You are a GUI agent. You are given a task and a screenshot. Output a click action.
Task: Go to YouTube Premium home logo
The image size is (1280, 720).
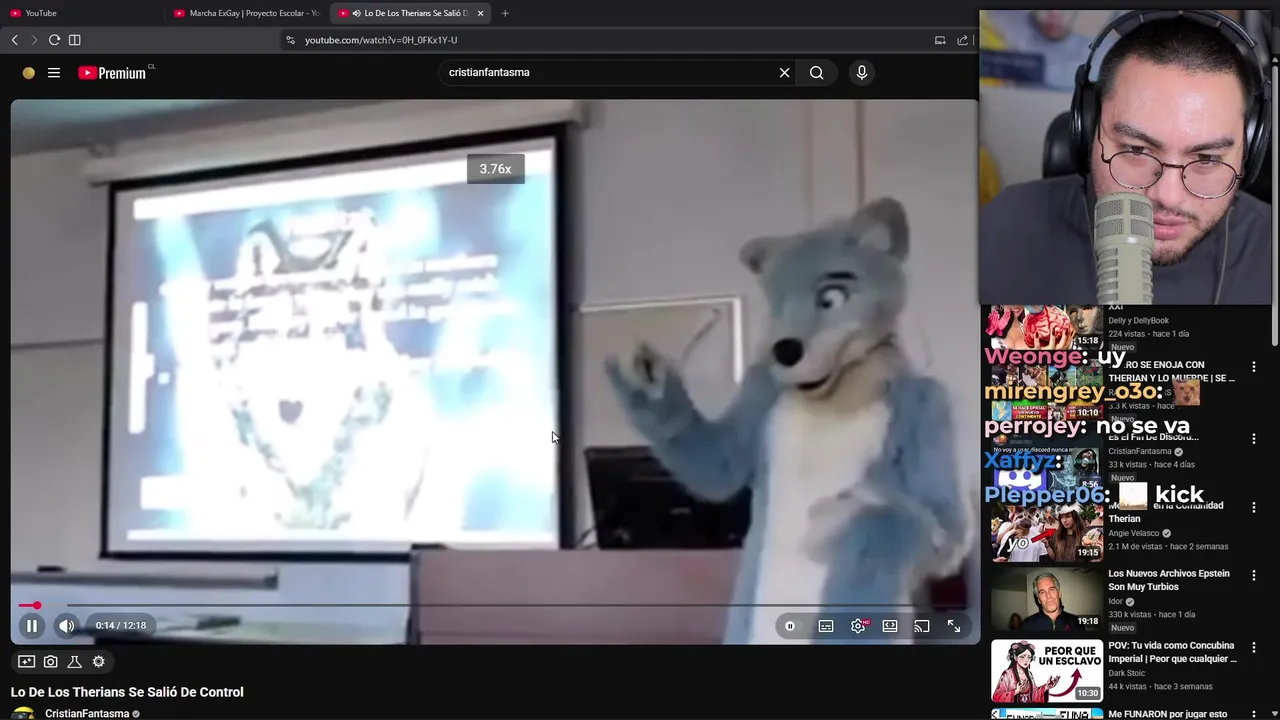[x=112, y=73]
